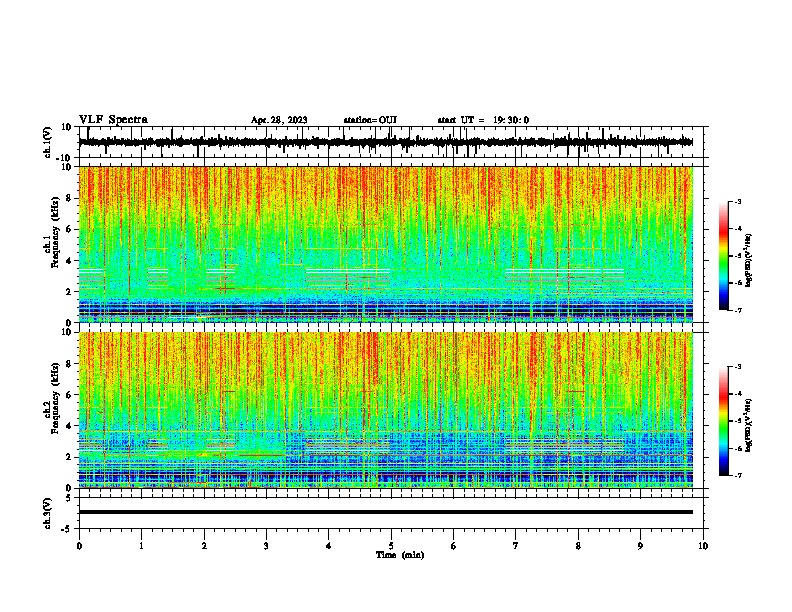Select the date text "Apr. 28, 2023"

tap(279, 120)
